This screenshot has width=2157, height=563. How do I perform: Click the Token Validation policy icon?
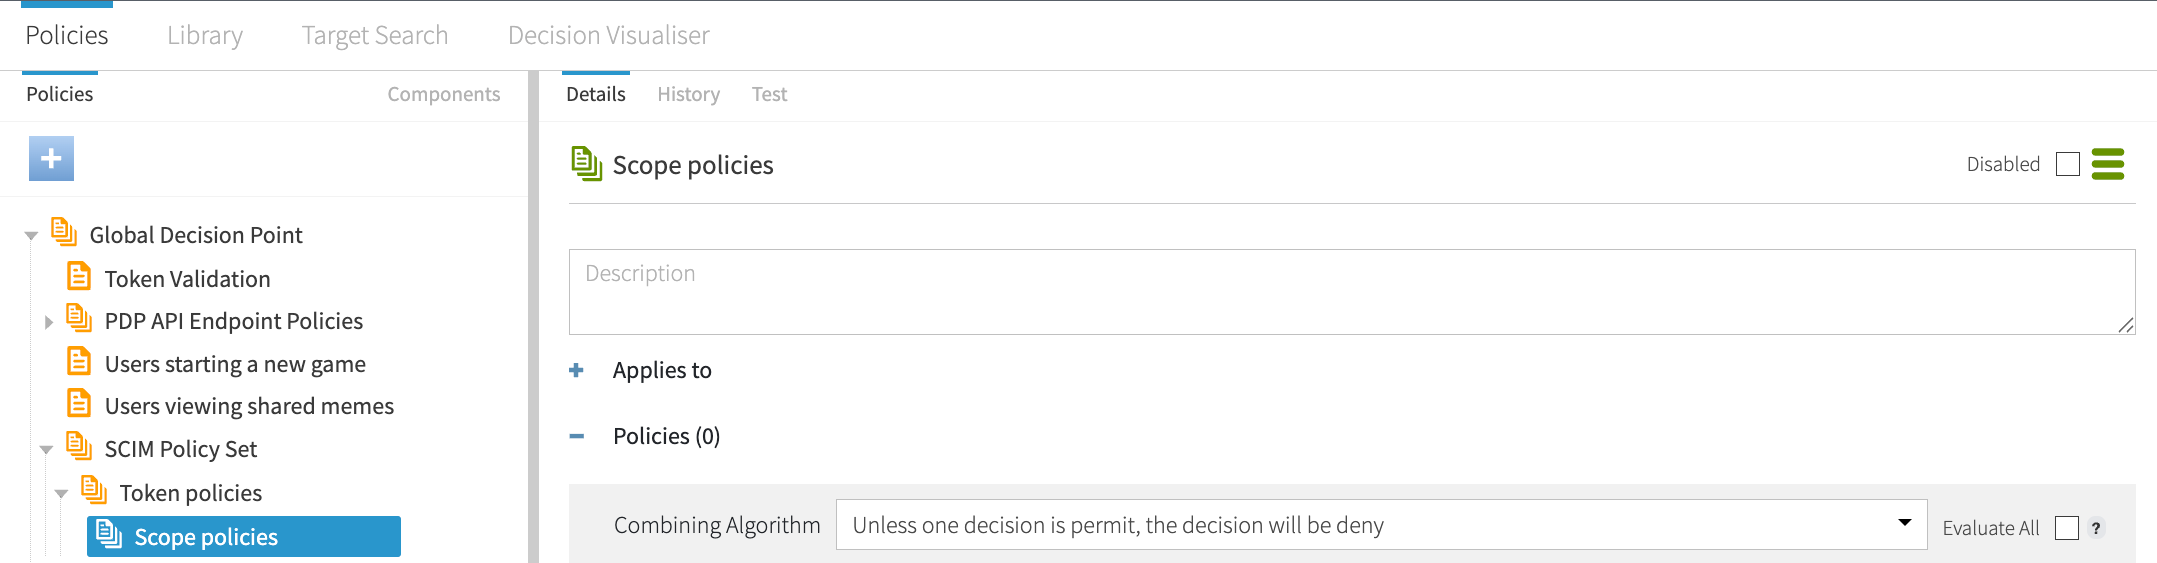pos(79,277)
